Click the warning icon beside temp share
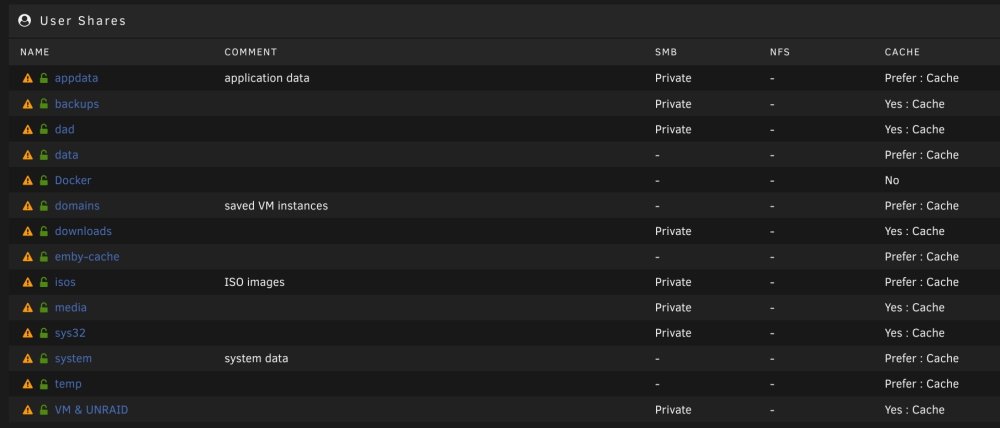Screen dimensions: 1000x428 (27, 385)
